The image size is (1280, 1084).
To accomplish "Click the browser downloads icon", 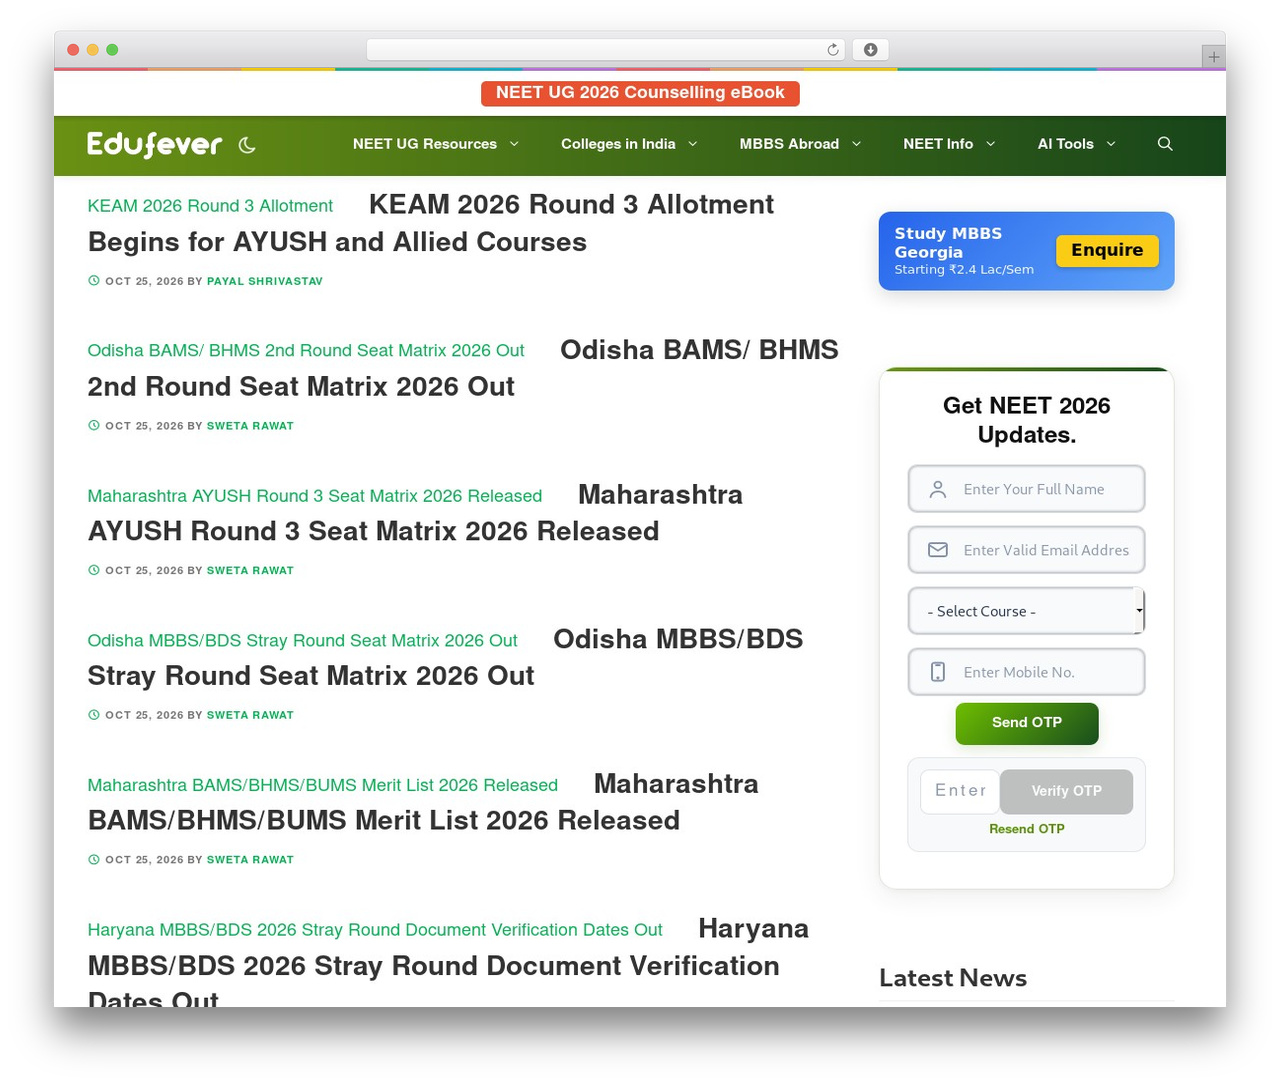I will pos(870,50).
